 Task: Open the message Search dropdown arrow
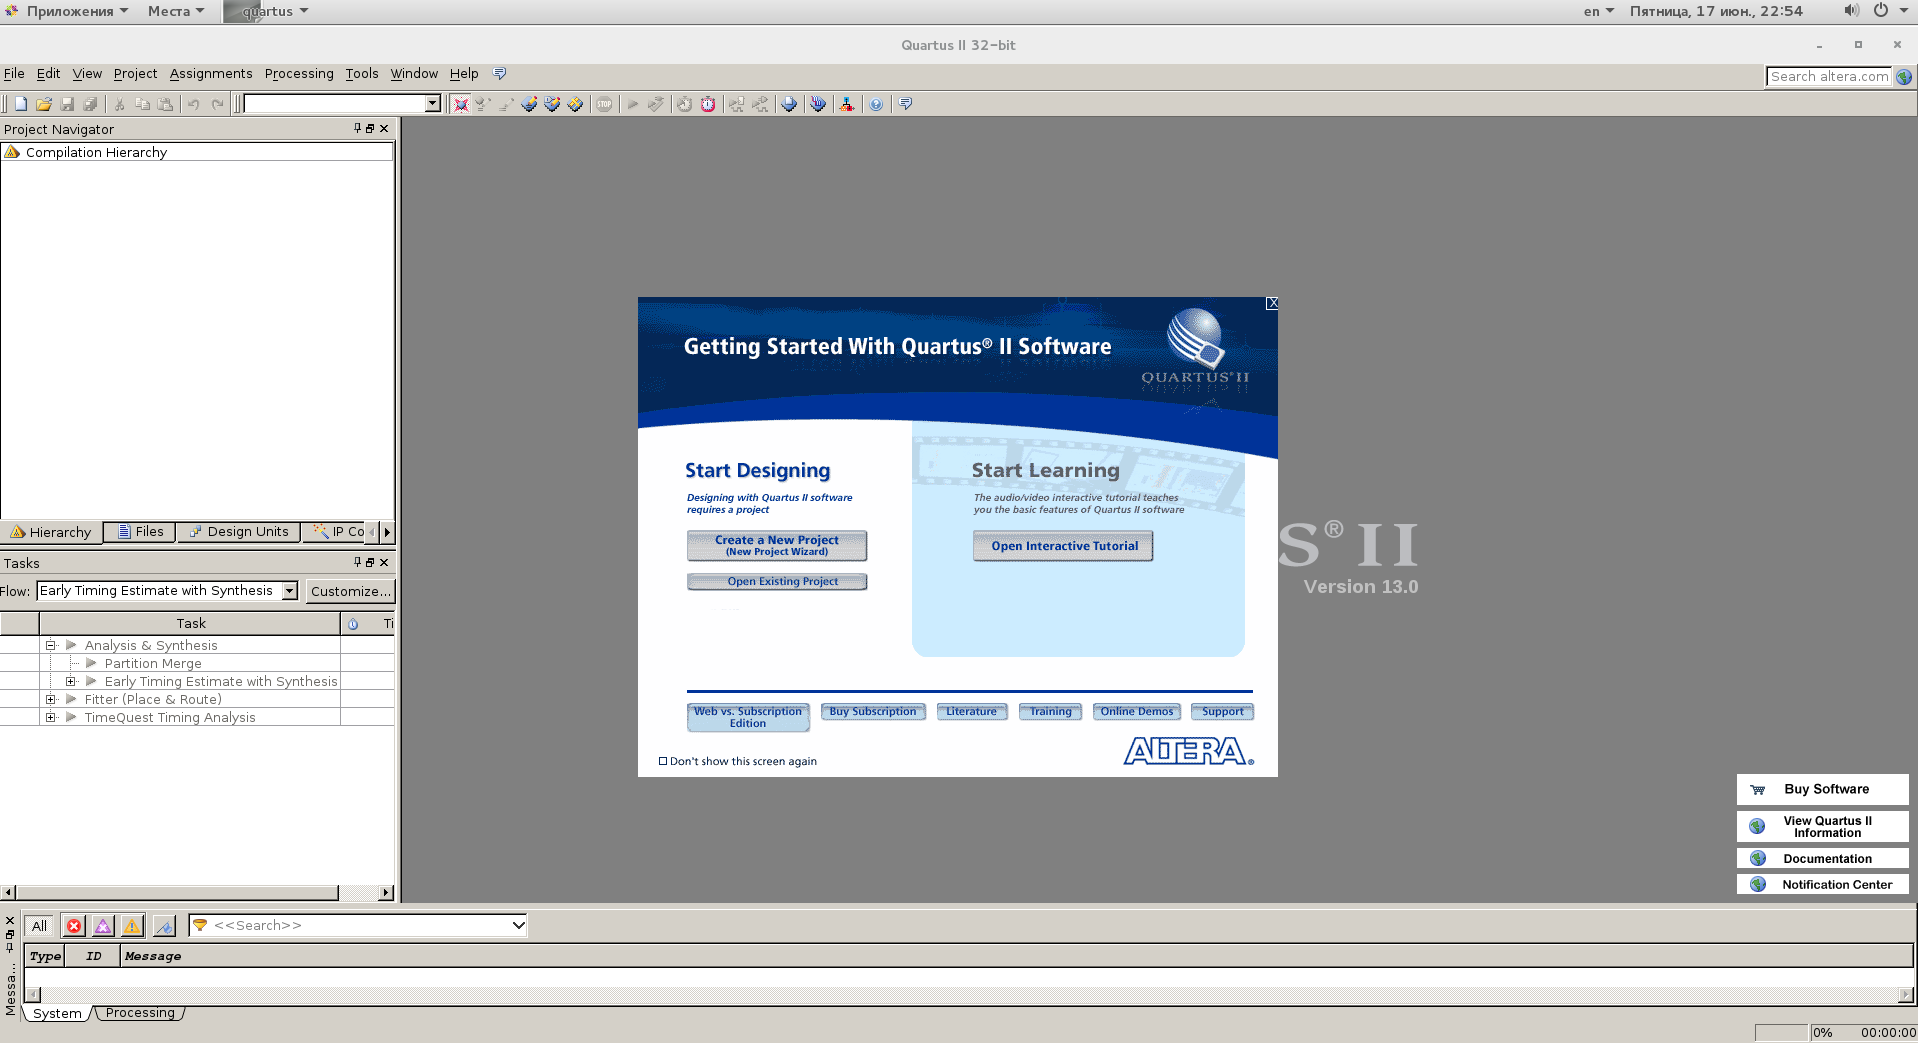pos(518,925)
